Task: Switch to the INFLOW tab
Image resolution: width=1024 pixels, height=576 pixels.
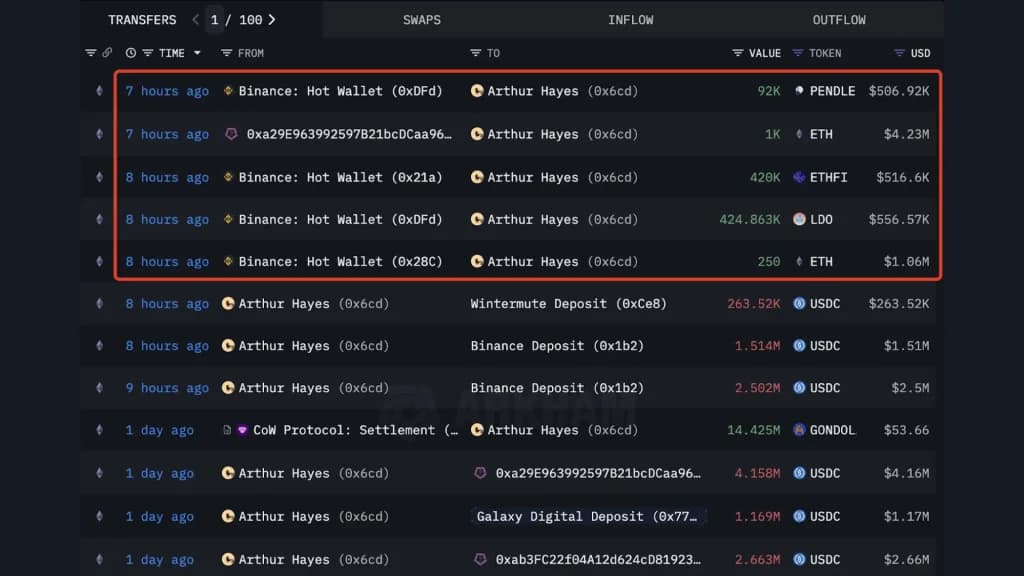Action: click(631, 20)
